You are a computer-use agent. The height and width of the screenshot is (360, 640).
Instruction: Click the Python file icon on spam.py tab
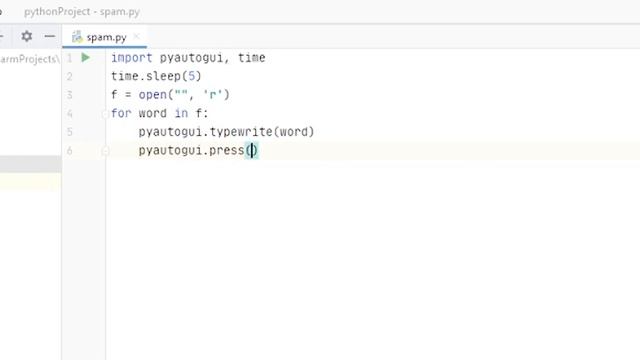point(77,37)
